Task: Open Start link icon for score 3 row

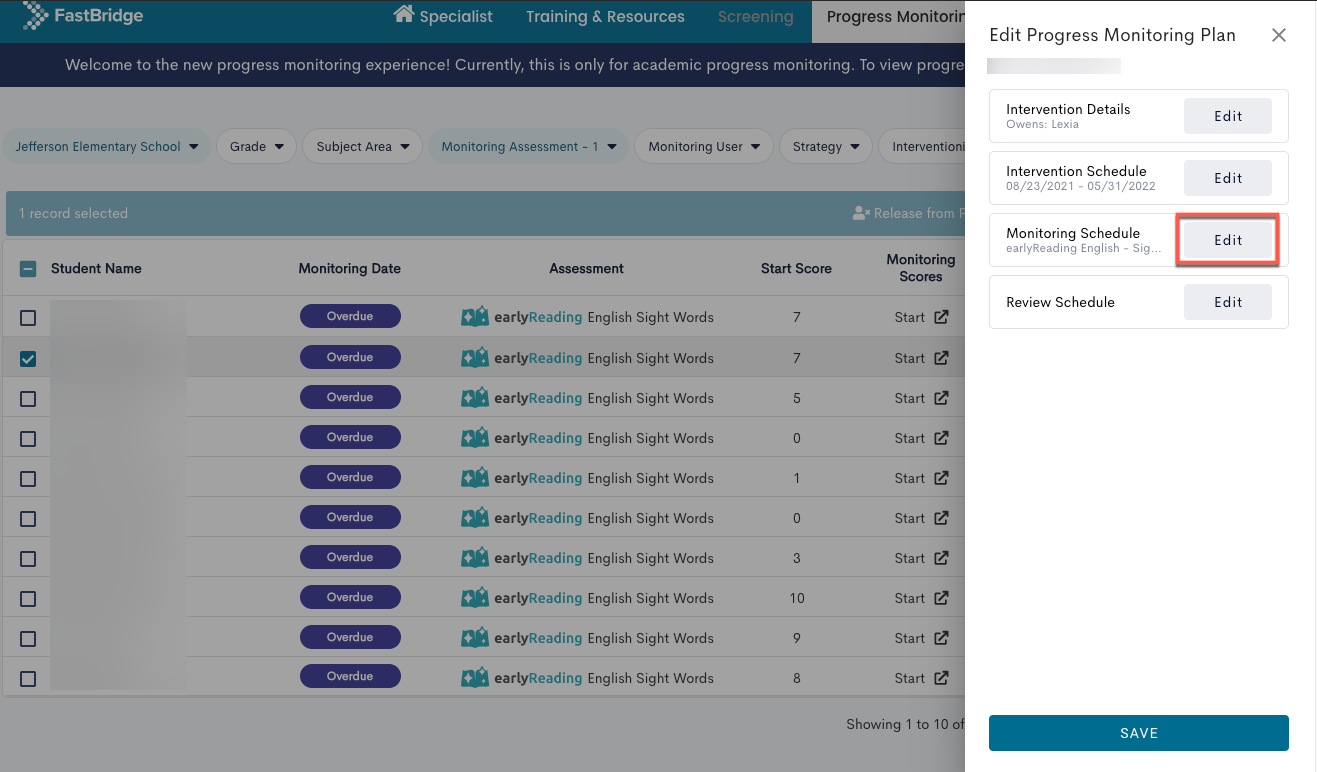Action: click(x=941, y=558)
